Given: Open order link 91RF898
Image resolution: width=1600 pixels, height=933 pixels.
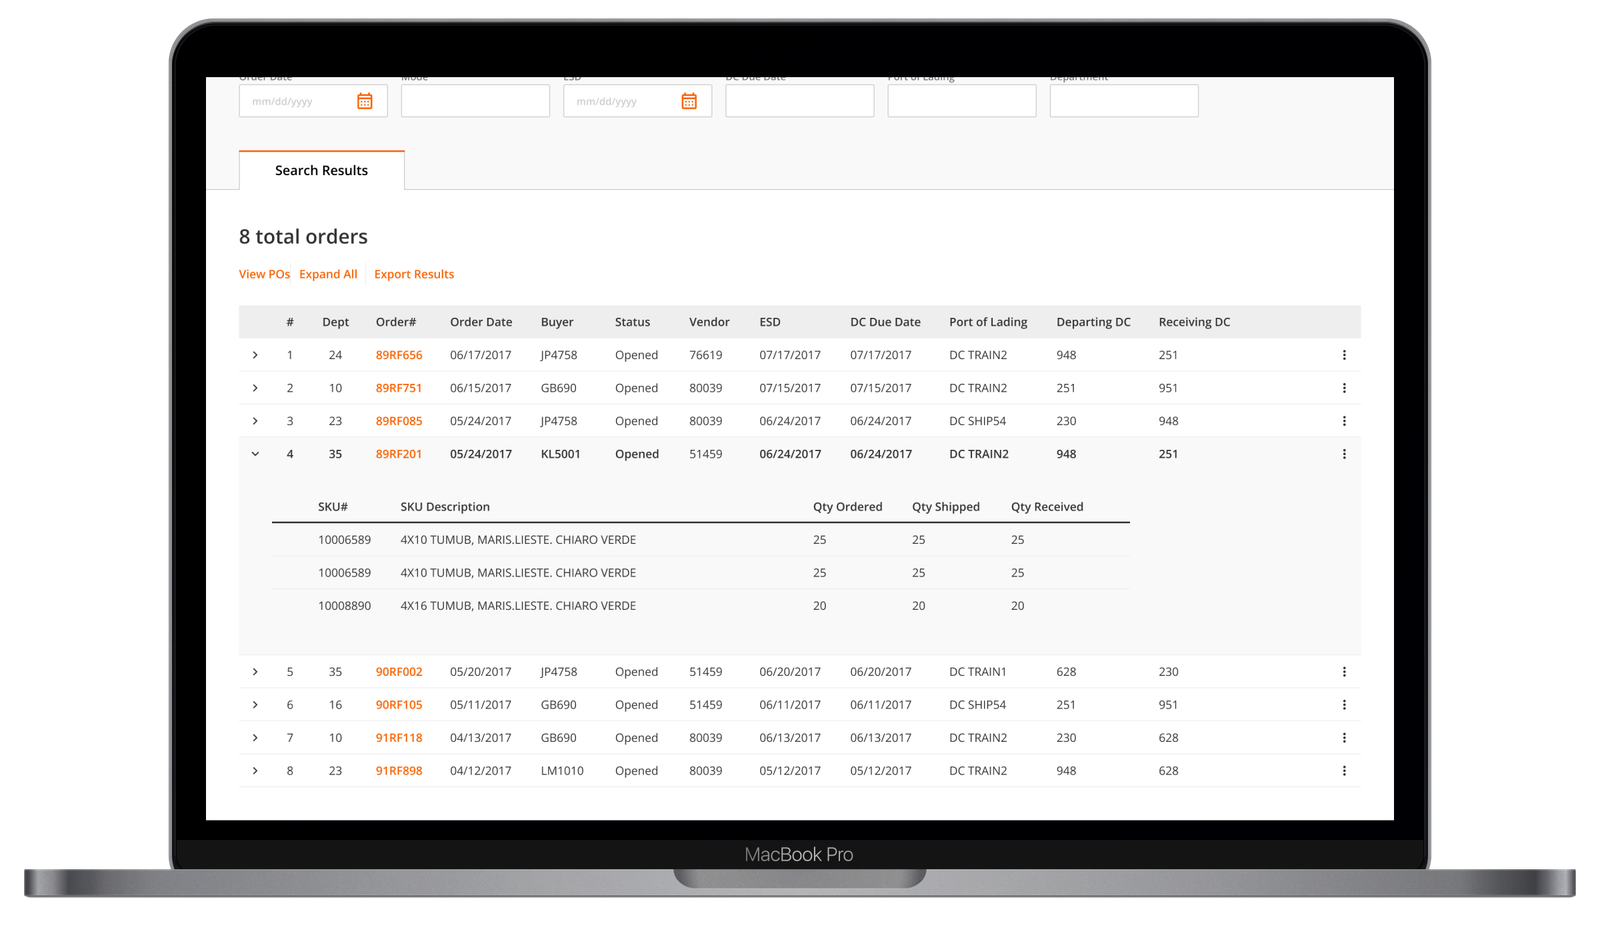Looking at the screenshot, I should [399, 771].
